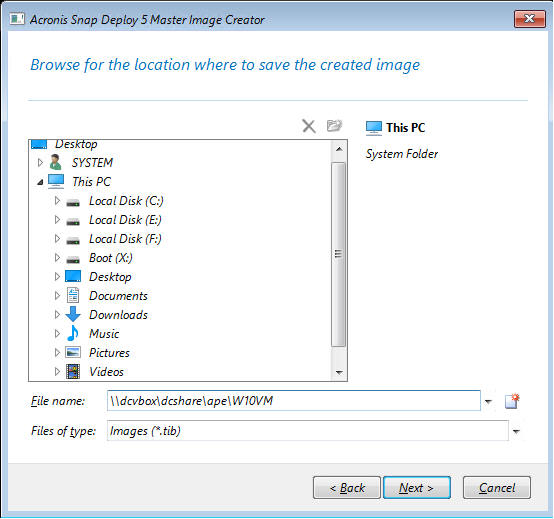This screenshot has width=554, height=519.
Task: Select 'Local Disk (E:)' in the tree
Action: click(x=125, y=220)
